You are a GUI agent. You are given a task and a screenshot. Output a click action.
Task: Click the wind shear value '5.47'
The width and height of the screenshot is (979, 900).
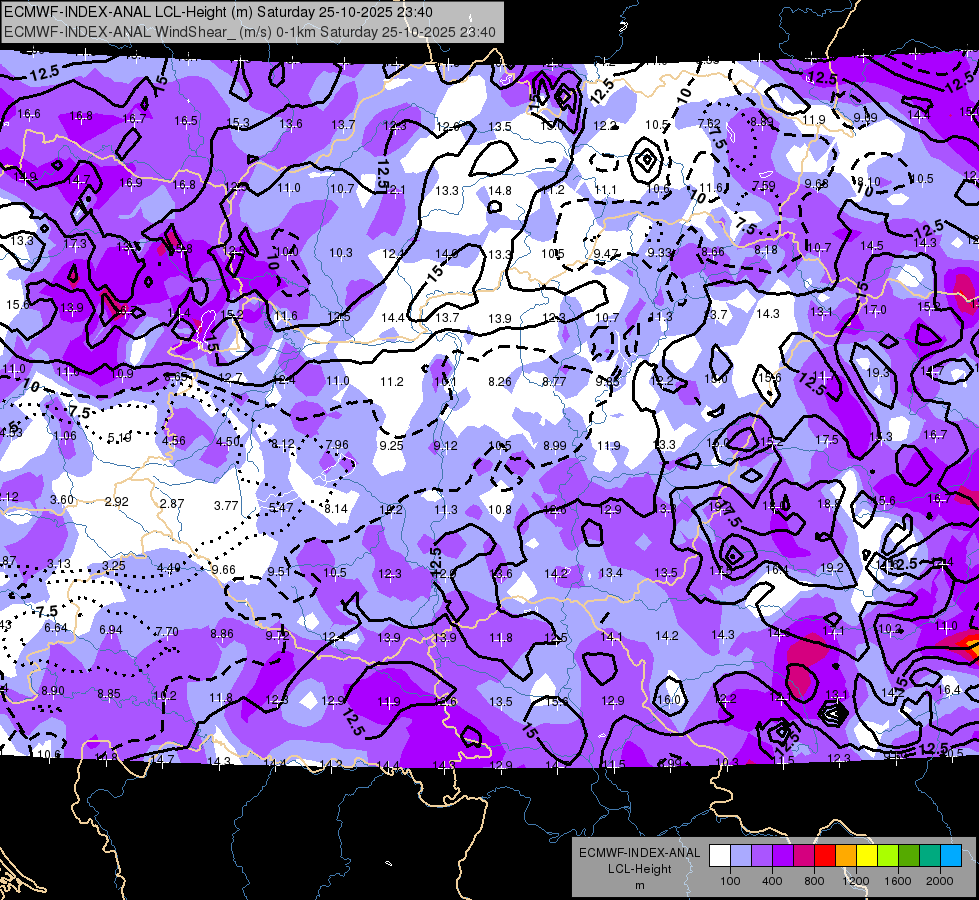(281, 508)
